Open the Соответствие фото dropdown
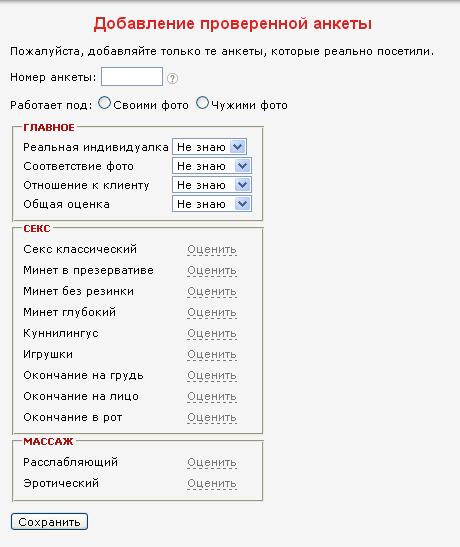 point(212,166)
